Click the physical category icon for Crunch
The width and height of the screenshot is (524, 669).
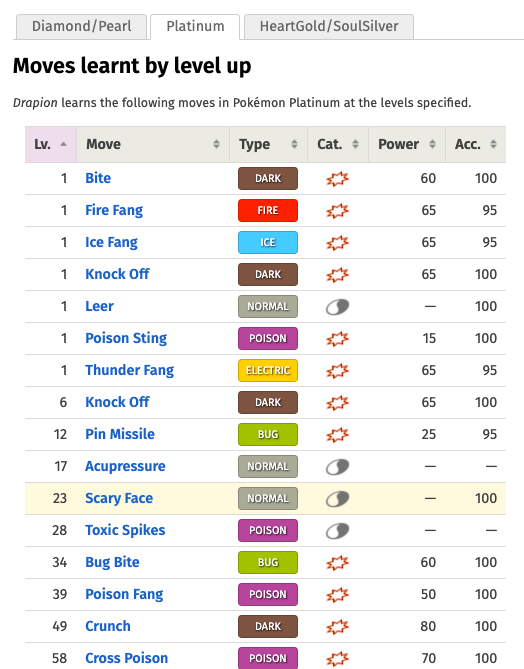(338, 626)
